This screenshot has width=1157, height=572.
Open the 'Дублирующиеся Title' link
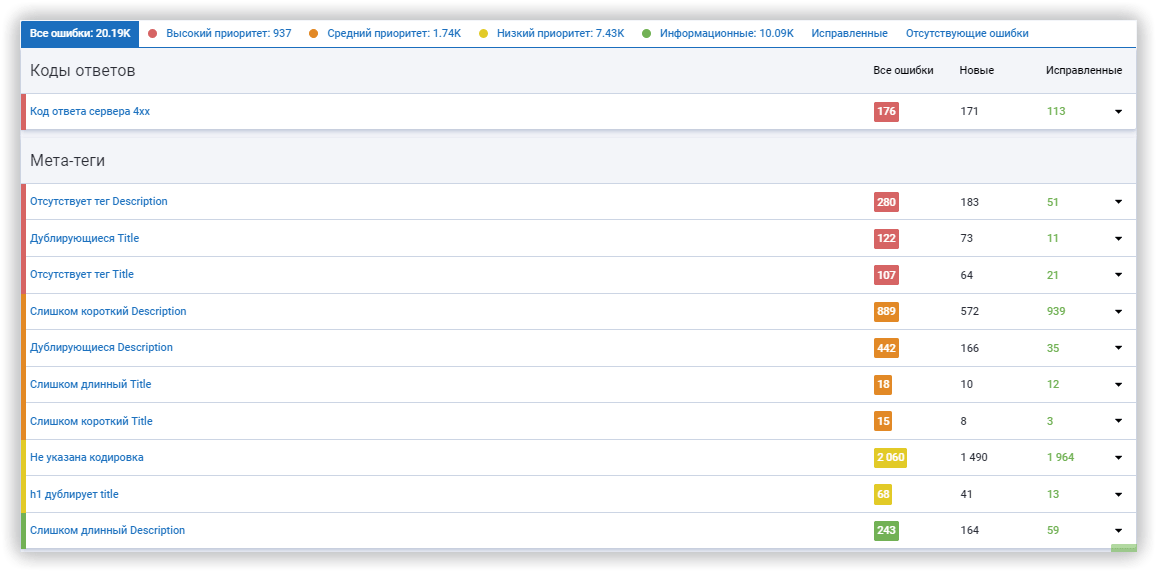point(84,238)
